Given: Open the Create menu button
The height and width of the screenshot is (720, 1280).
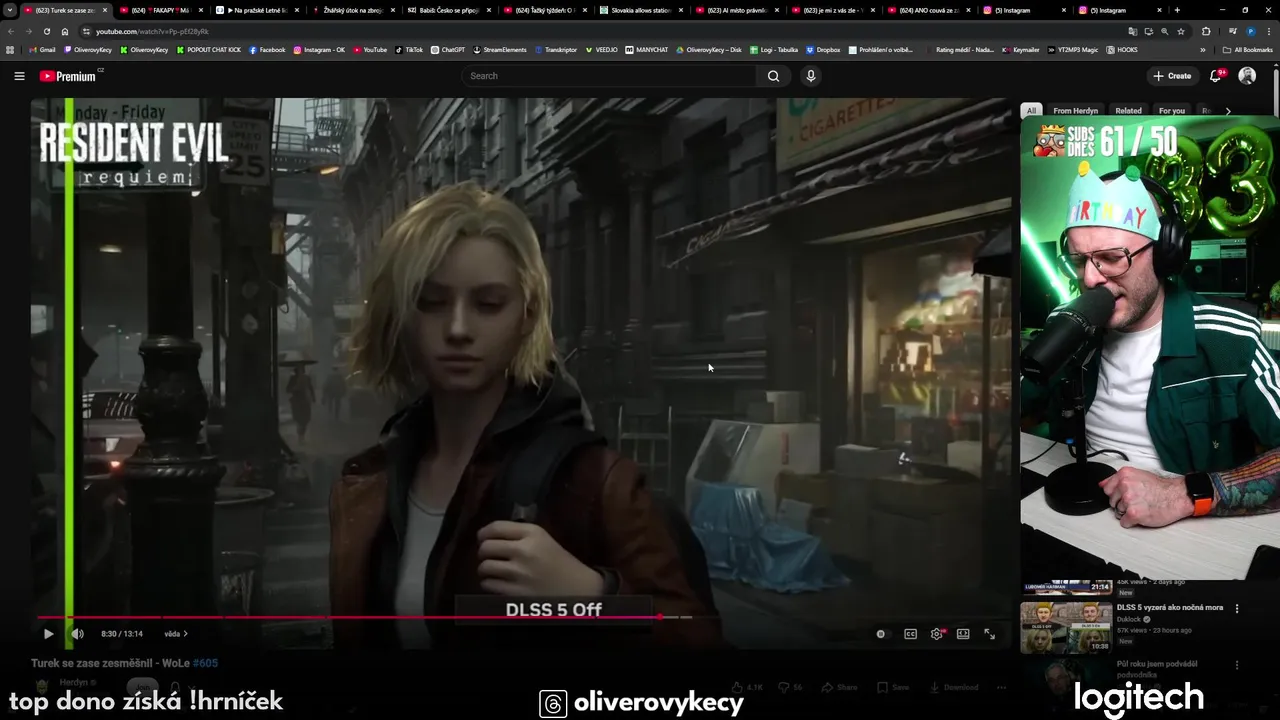Looking at the screenshot, I should coord(1171,76).
